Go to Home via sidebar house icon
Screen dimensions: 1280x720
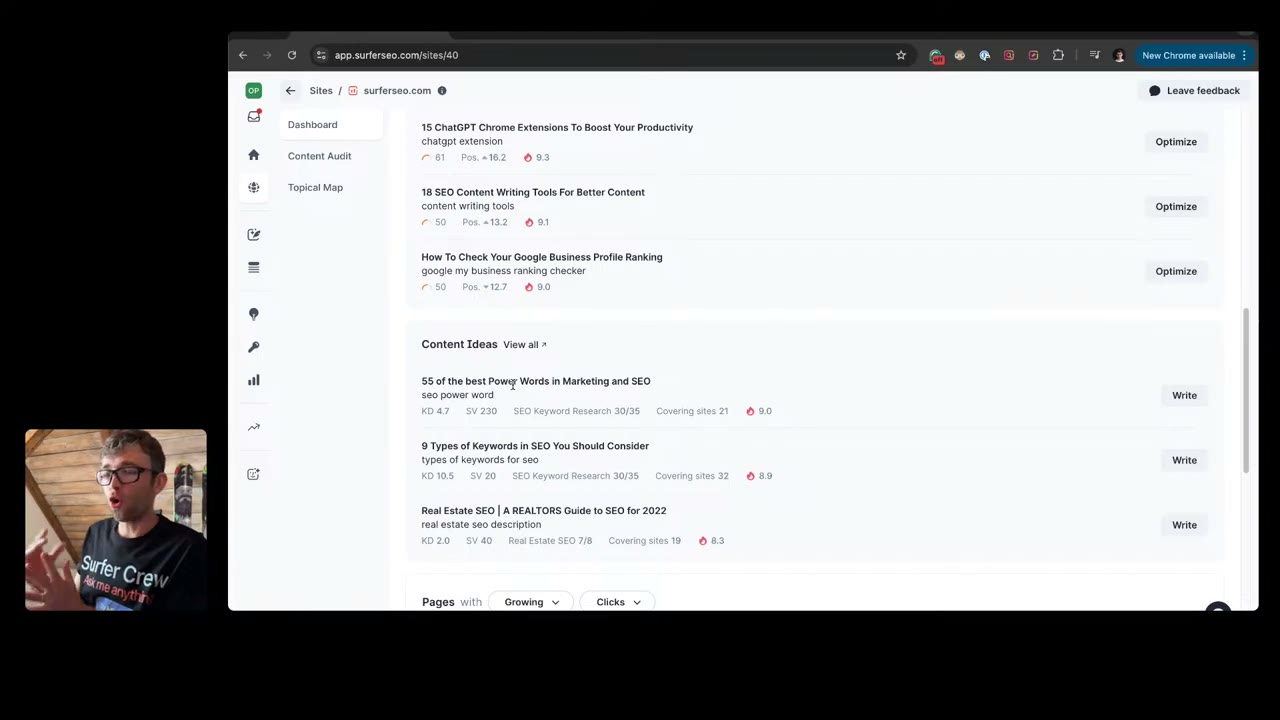[x=254, y=155]
